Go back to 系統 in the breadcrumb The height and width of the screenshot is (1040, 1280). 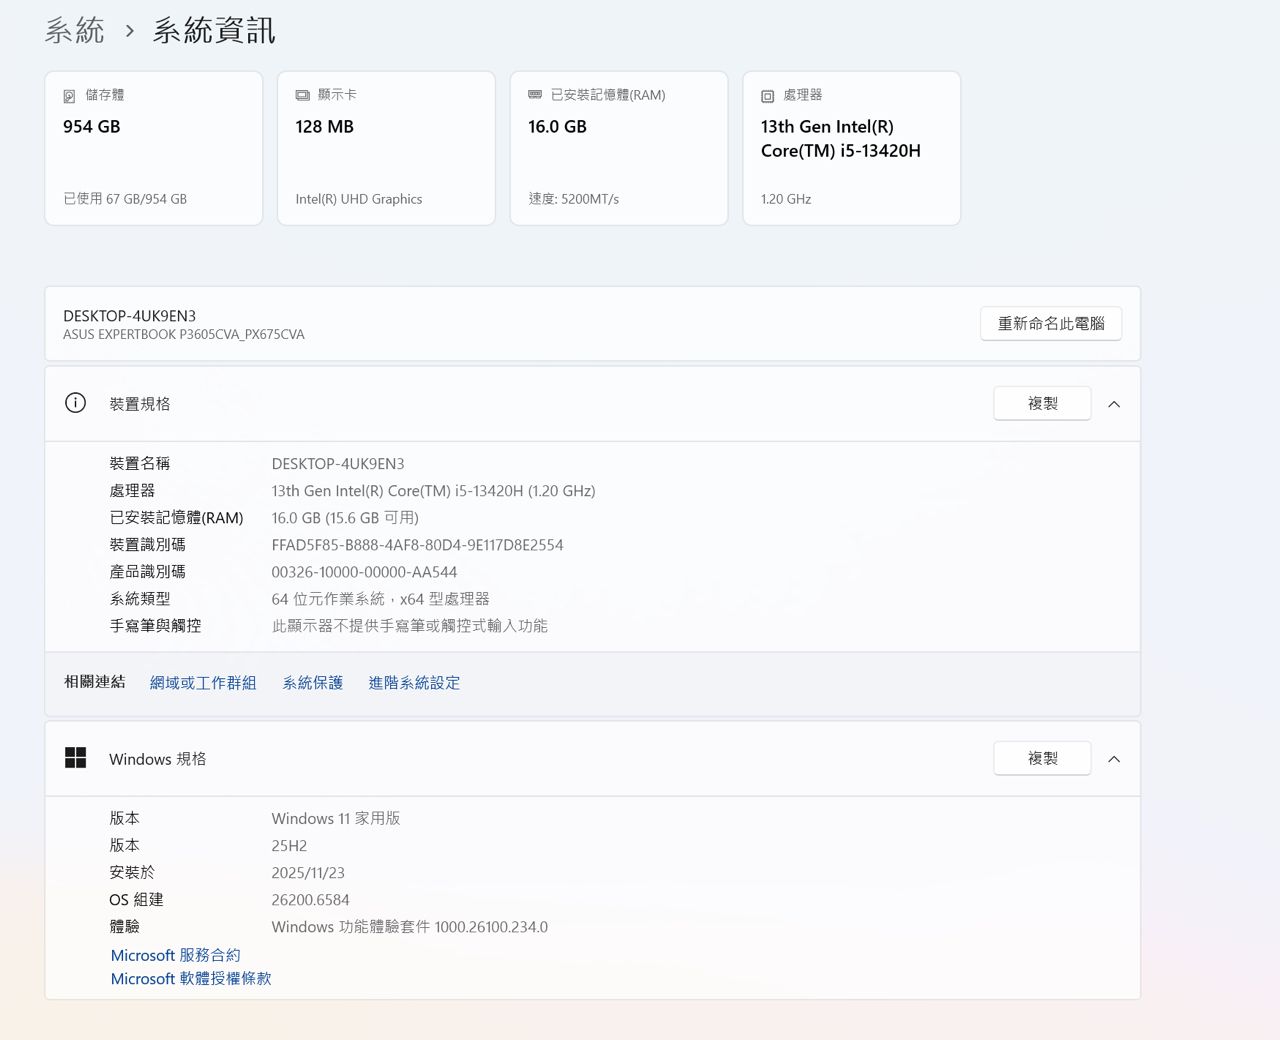pos(74,31)
